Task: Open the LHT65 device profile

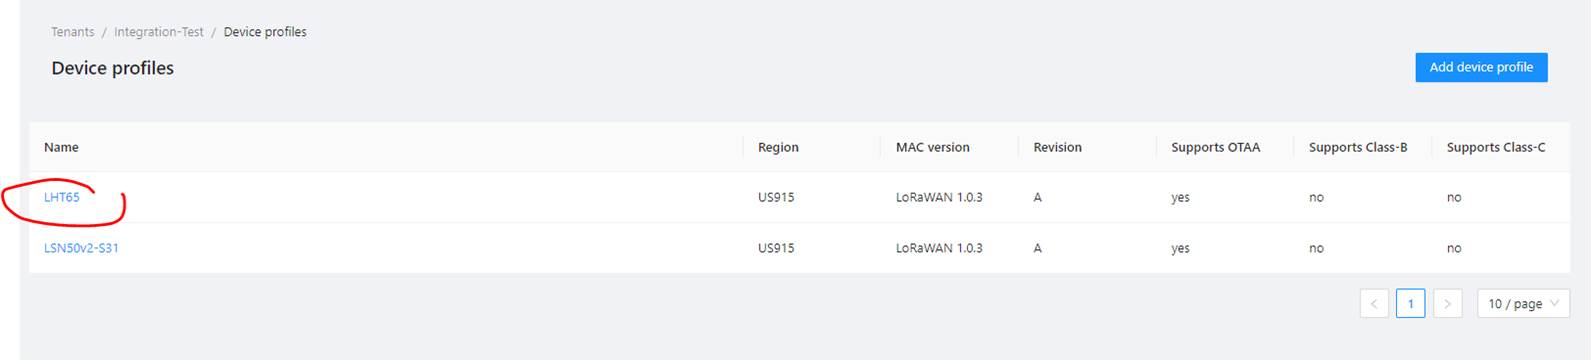Action: (62, 197)
